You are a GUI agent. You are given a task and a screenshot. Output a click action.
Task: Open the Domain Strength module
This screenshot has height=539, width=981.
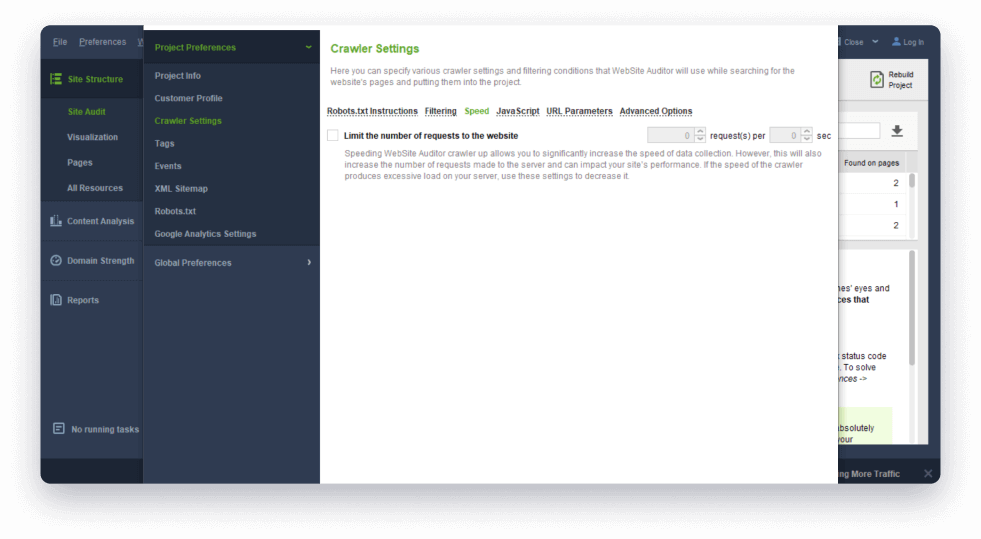tap(100, 260)
